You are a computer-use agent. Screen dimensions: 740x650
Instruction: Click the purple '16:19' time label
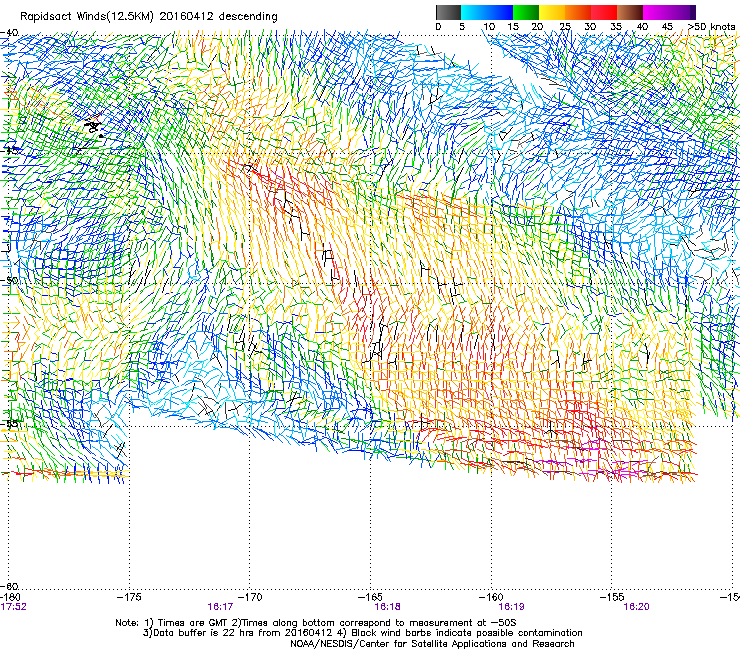tap(512, 607)
